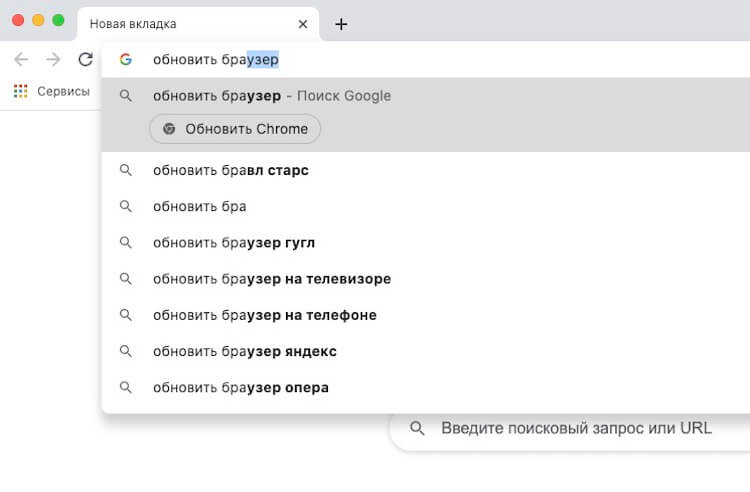
Task: Select suggestion обновить браузер гугл
Action: pyautogui.click(x=426, y=243)
